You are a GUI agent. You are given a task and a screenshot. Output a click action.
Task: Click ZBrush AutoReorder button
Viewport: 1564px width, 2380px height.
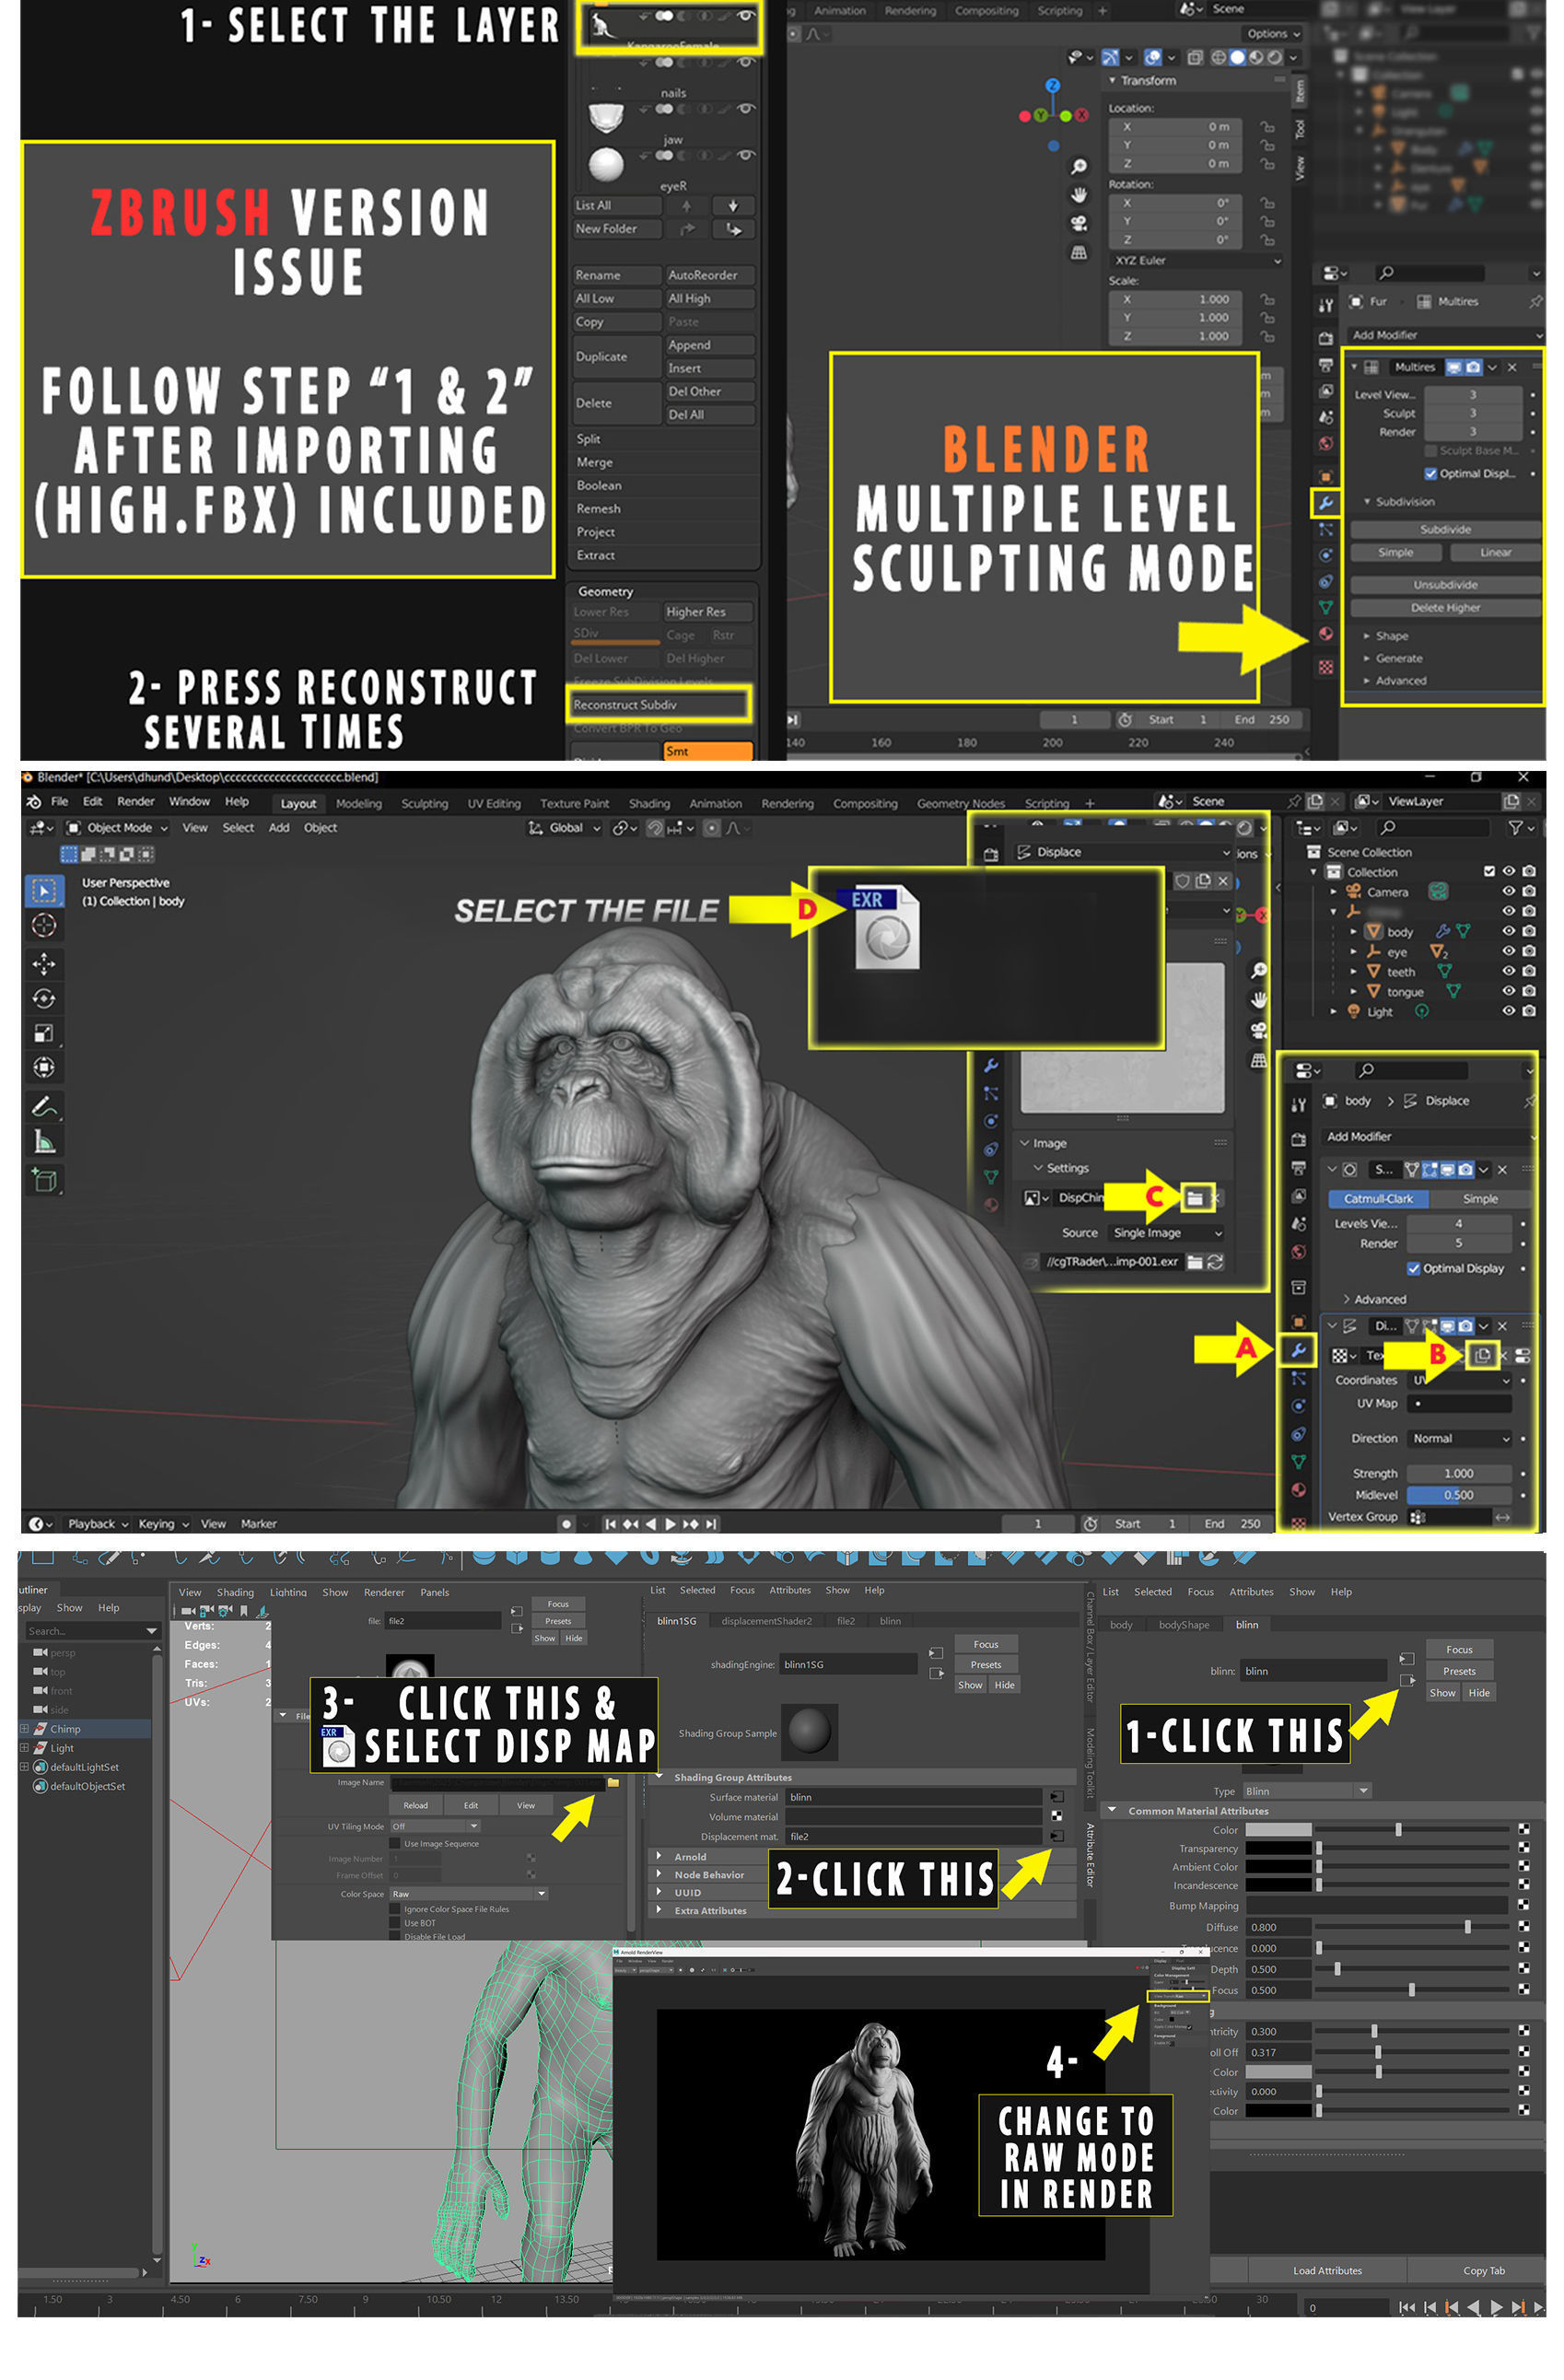pos(709,275)
